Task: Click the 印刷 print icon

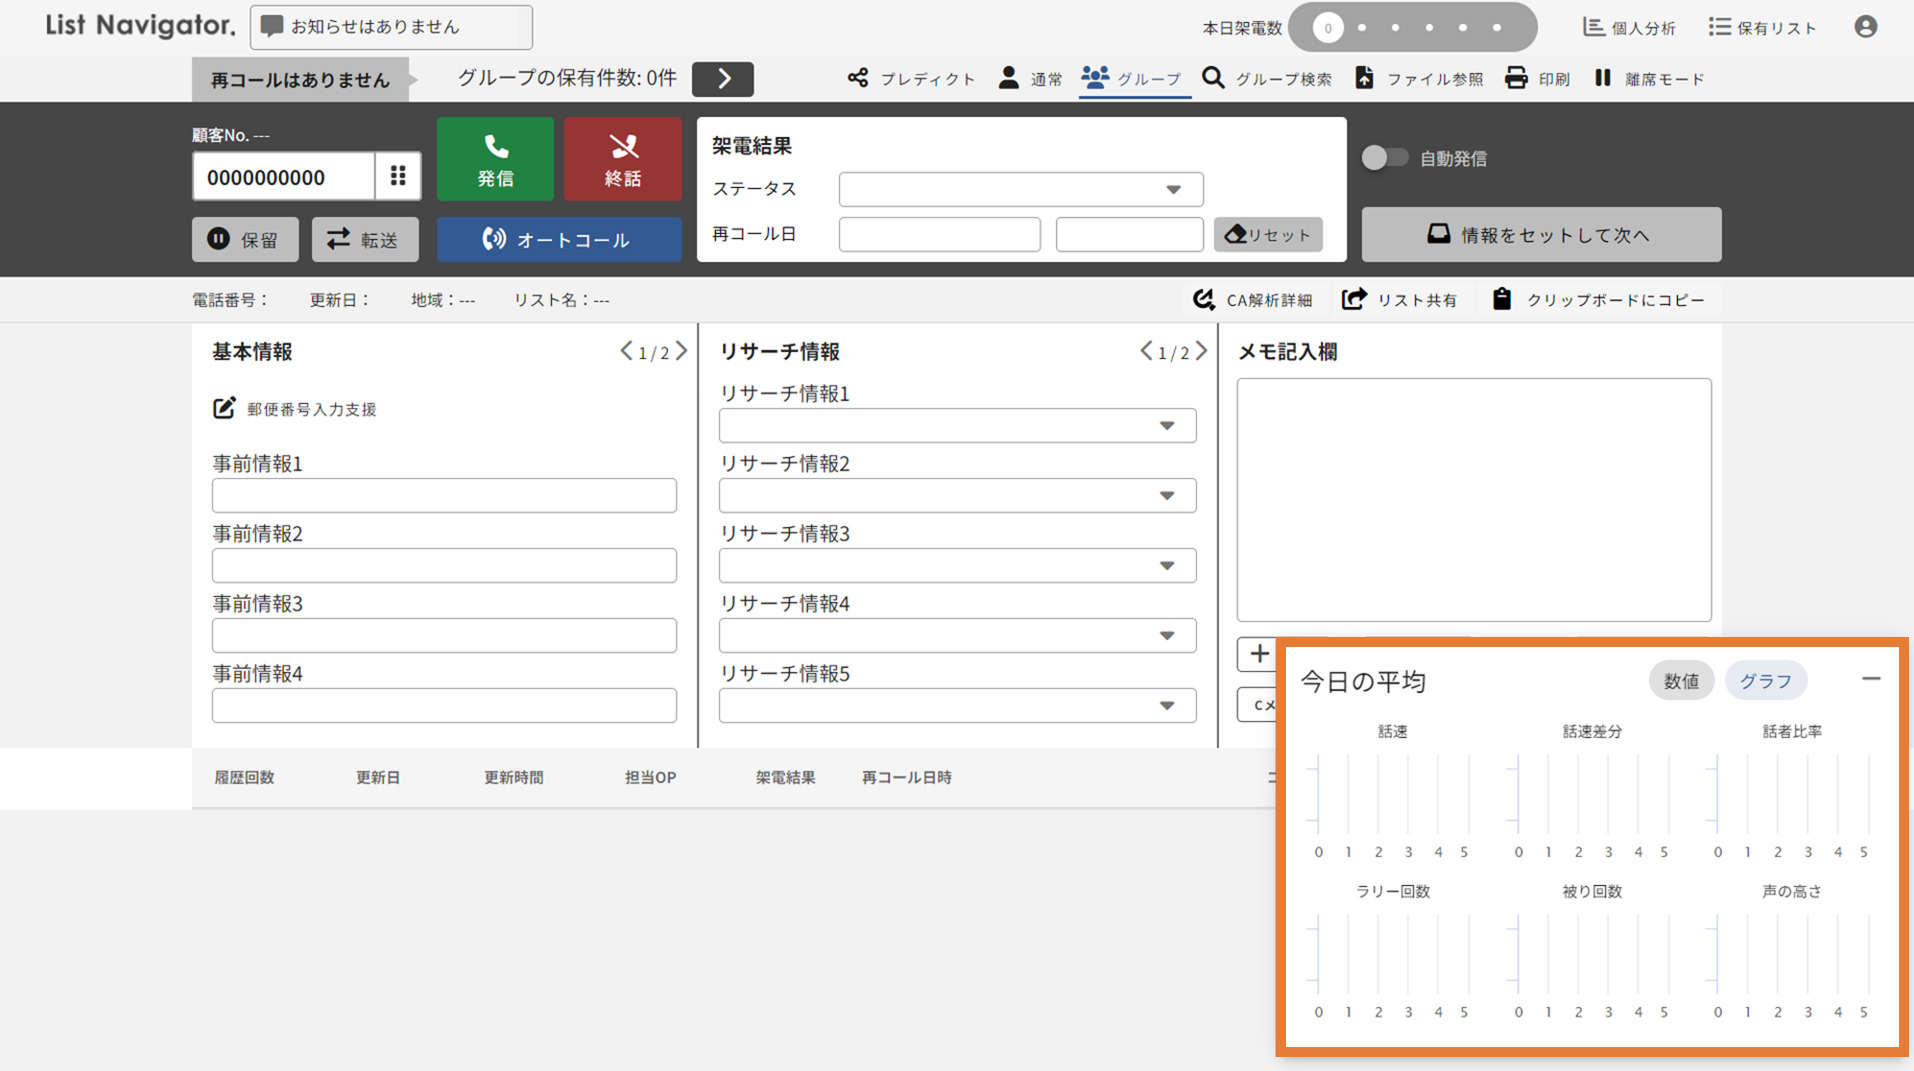Action: (x=1517, y=78)
